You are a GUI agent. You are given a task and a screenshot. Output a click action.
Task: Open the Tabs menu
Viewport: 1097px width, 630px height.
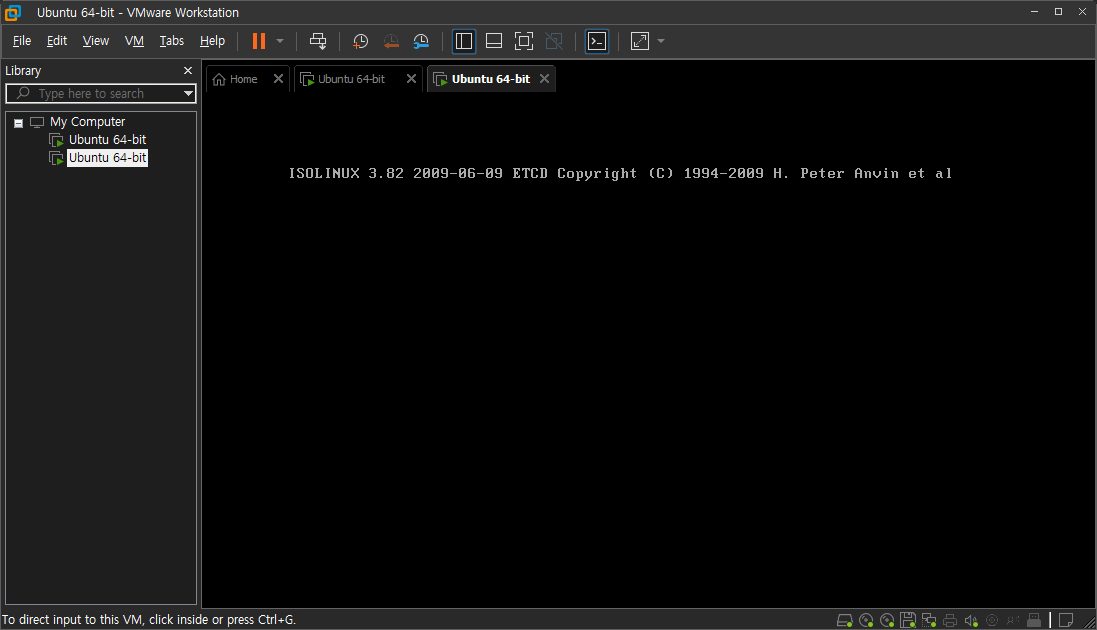point(171,41)
